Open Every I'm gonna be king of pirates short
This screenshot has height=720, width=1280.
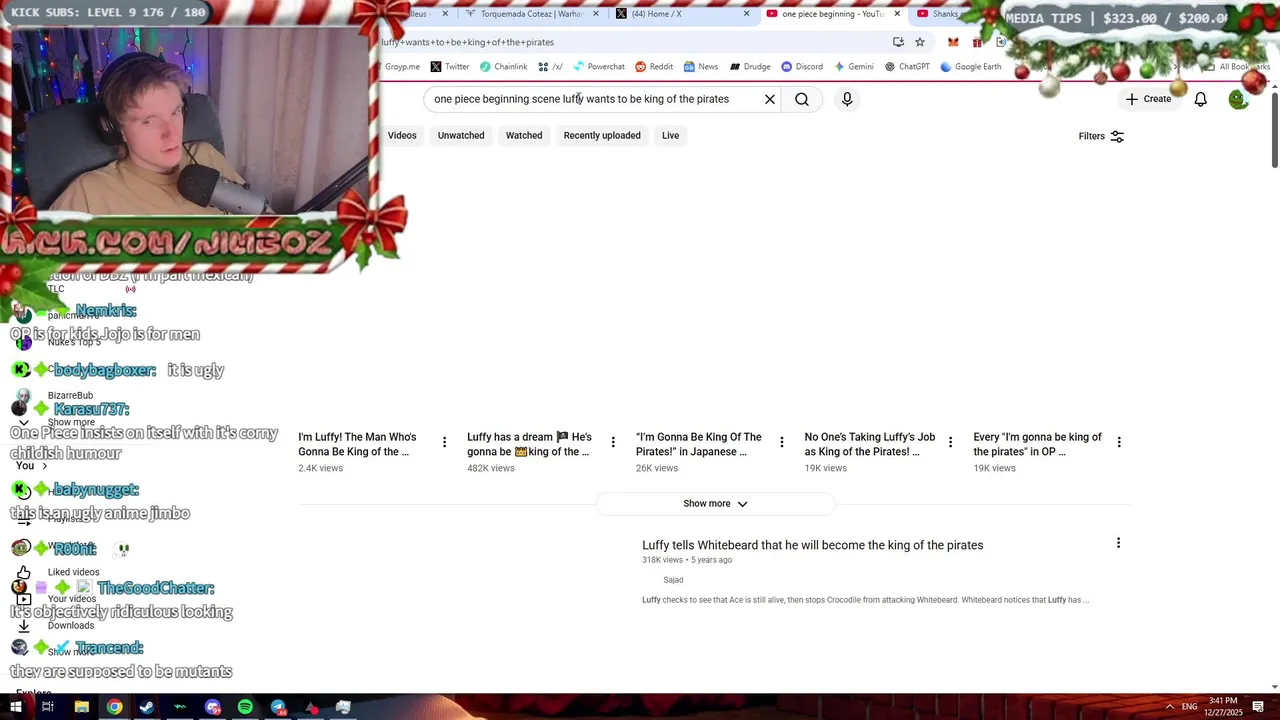[1037, 444]
